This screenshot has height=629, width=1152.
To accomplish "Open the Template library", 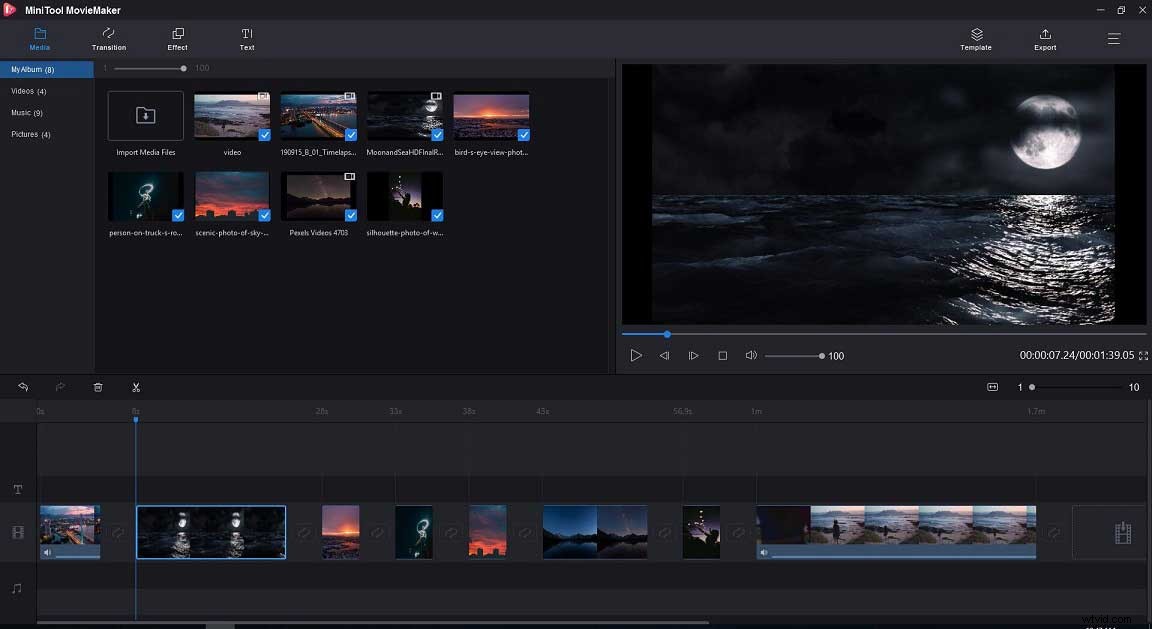I will [x=975, y=39].
